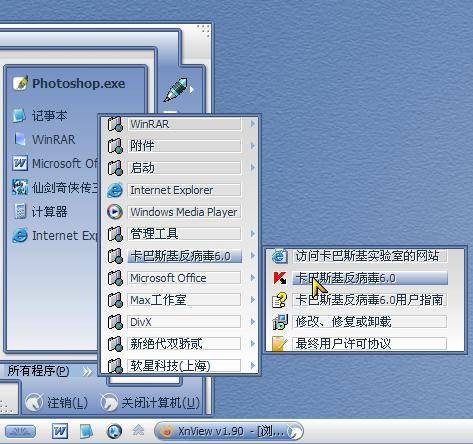Image resolution: width=473 pixels, height=444 pixels.
Task: Click the Microsoft Office folder icon in the programs menu
Action: pos(115,278)
